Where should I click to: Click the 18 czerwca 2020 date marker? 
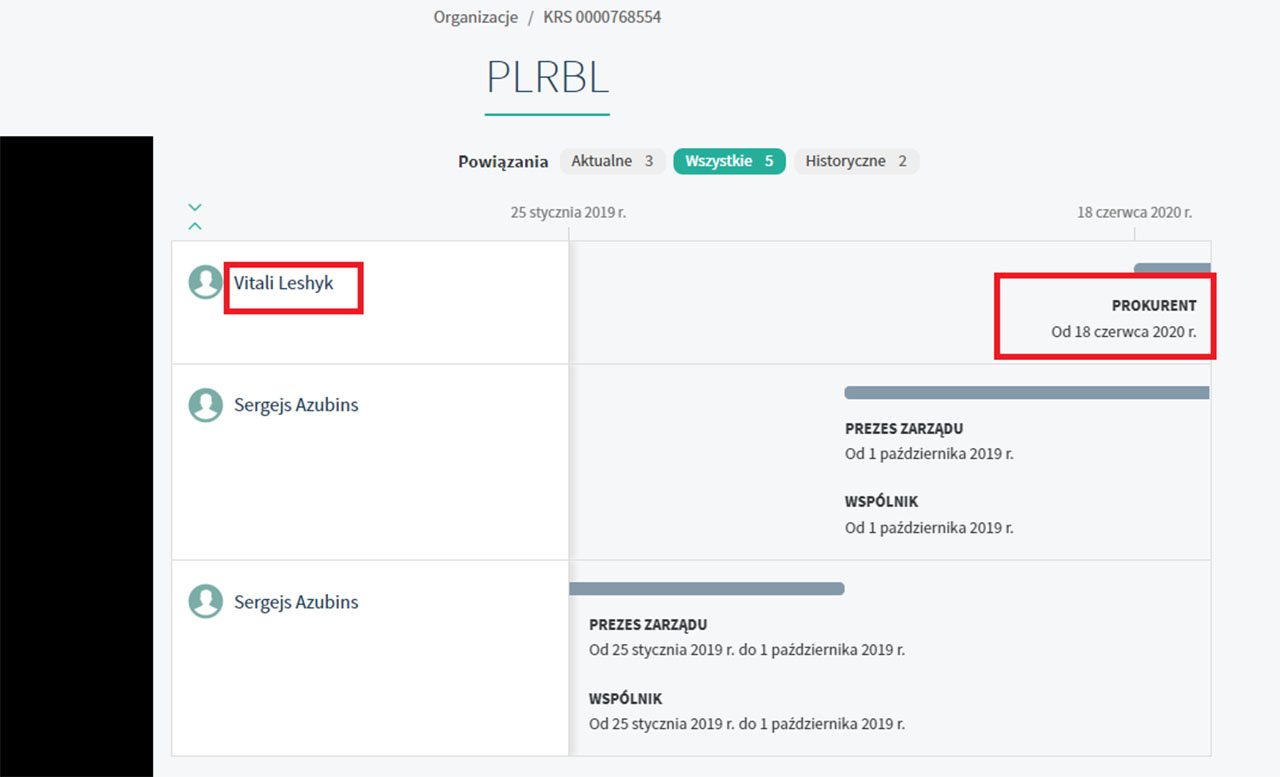pos(1134,212)
